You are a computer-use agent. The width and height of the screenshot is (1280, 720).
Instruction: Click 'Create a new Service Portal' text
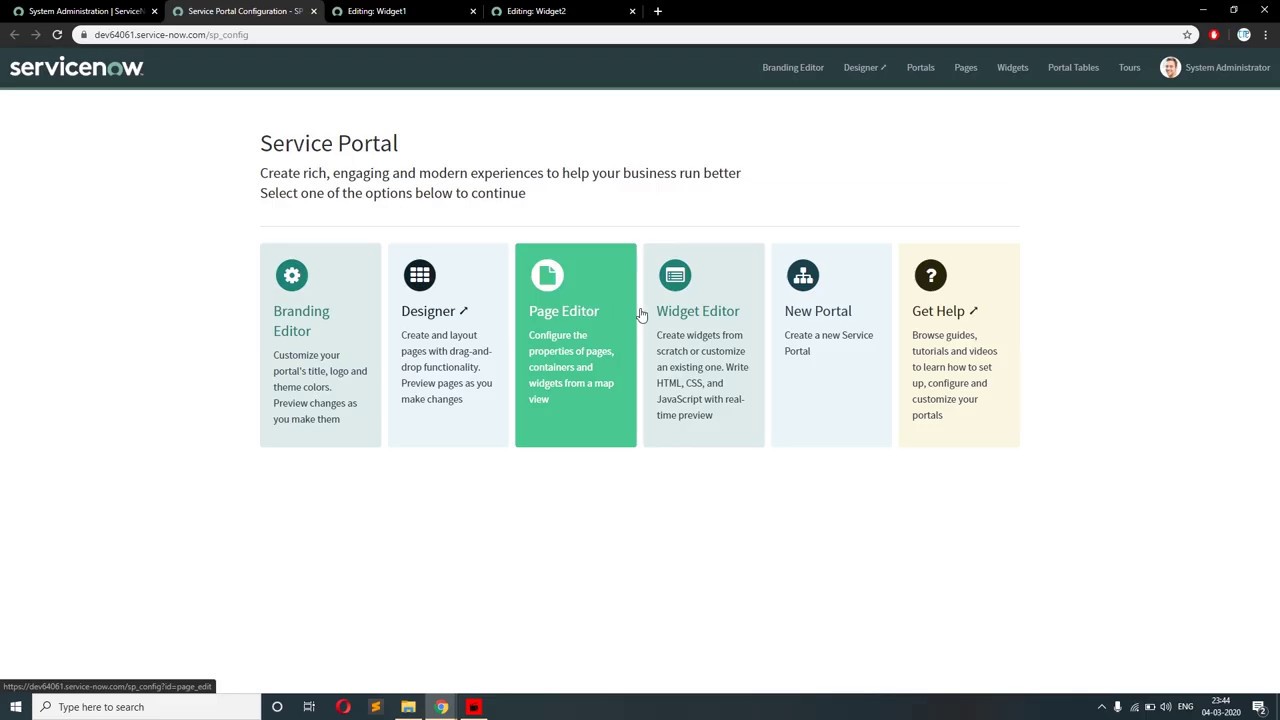(x=829, y=343)
